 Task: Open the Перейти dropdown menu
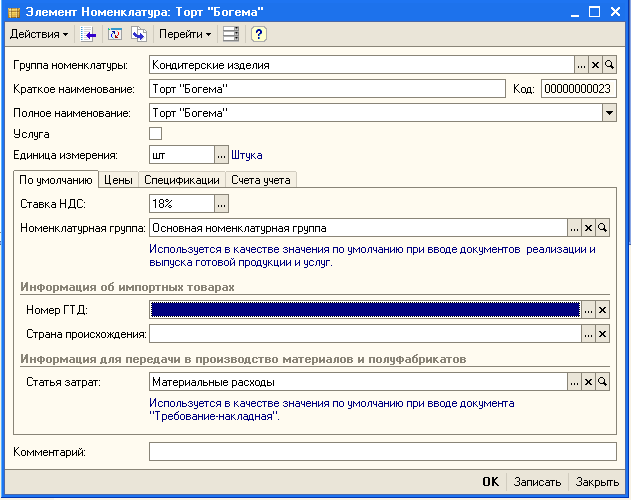click(186, 34)
